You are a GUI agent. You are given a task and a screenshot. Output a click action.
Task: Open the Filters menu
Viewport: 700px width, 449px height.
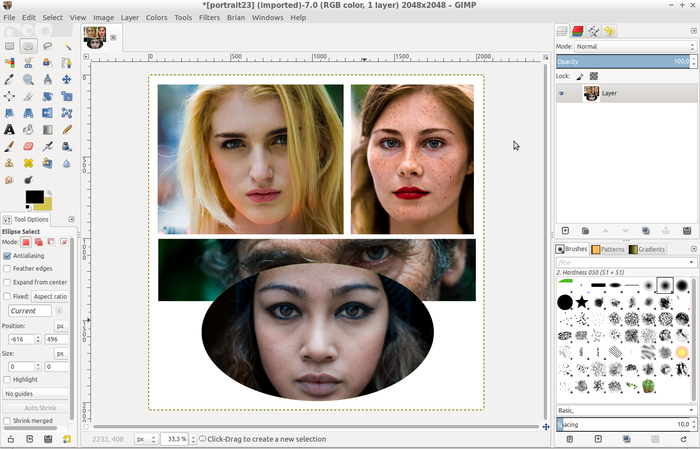209,17
